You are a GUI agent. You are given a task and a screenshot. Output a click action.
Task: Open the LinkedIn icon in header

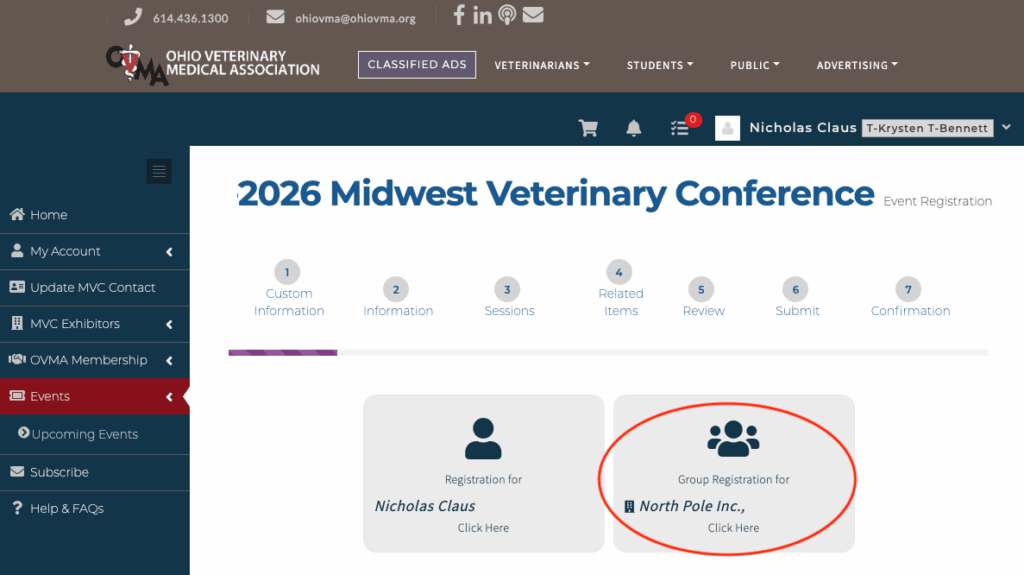point(483,15)
